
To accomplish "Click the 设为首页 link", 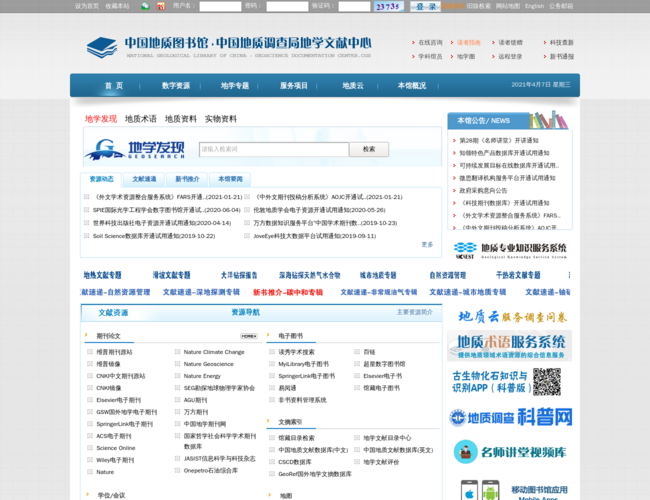I will (87, 6).
